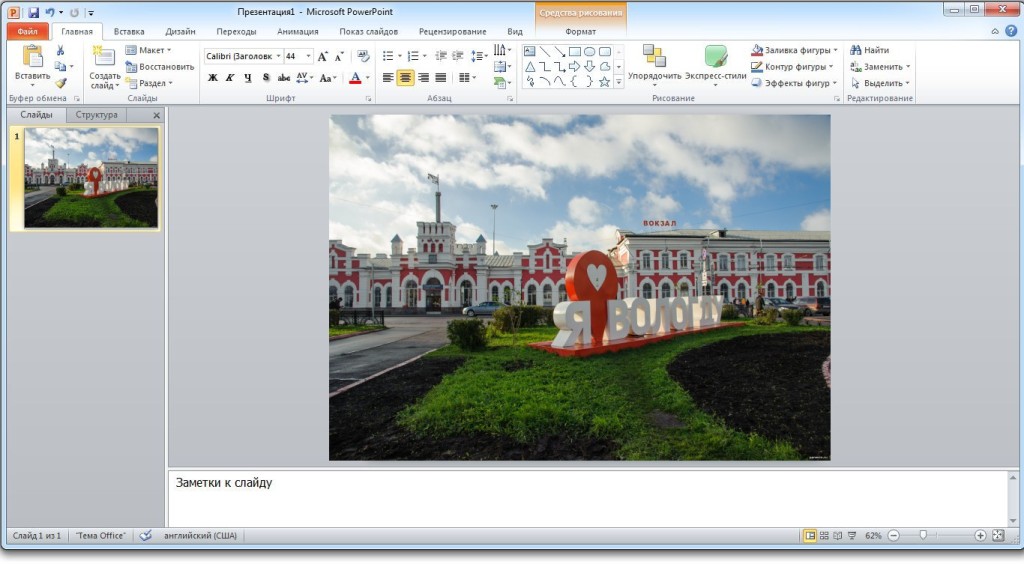Select the triangle shape
The height and width of the screenshot is (564, 1024).
coord(530,67)
